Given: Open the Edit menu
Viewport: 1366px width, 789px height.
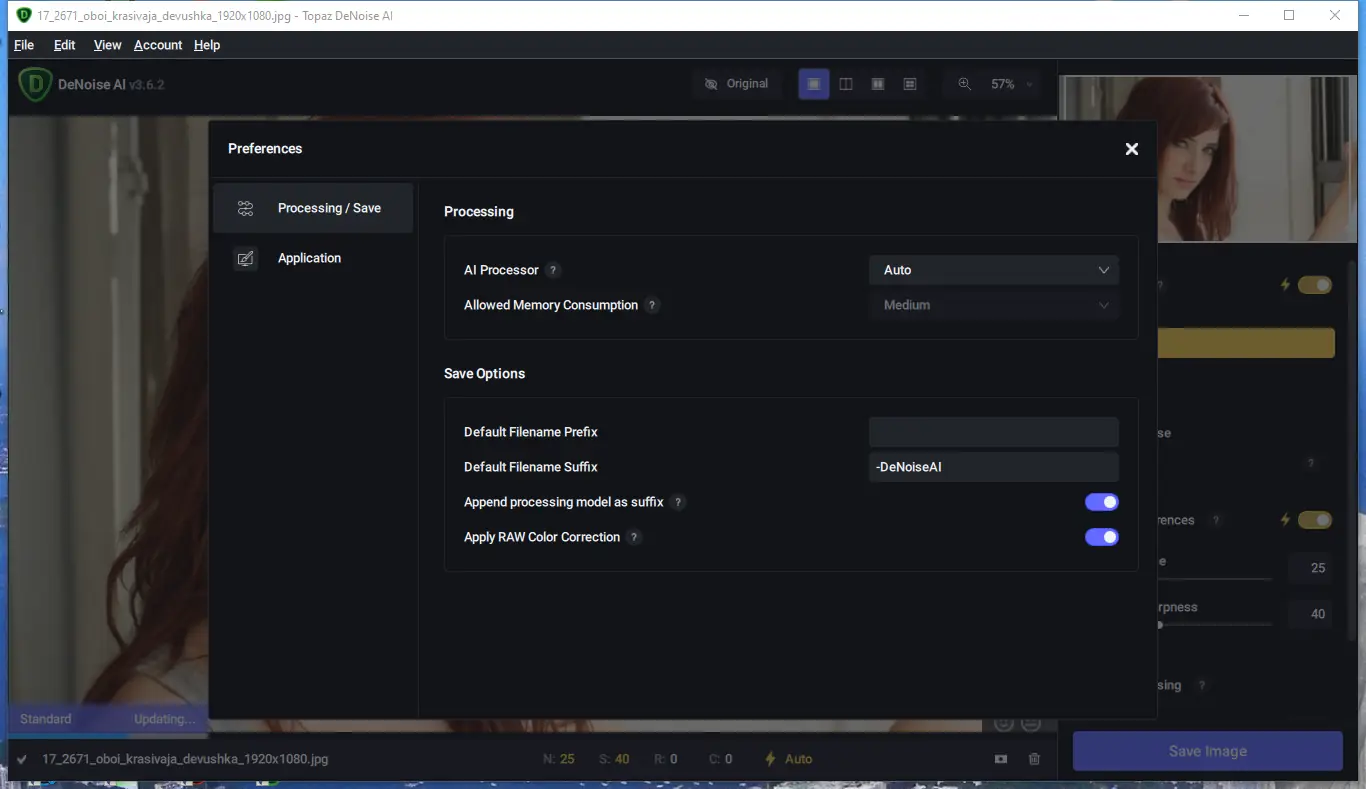Looking at the screenshot, I should pyautogui.click(x=65, y=45).
